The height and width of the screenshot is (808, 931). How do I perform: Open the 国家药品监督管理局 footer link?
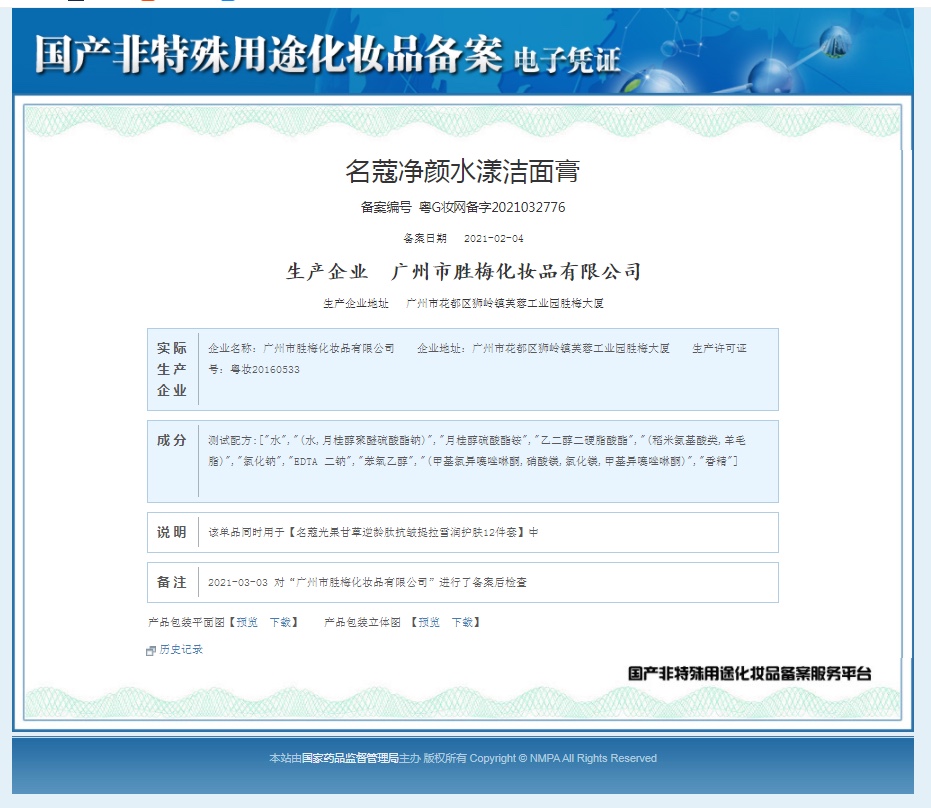(x=350, y=758)
